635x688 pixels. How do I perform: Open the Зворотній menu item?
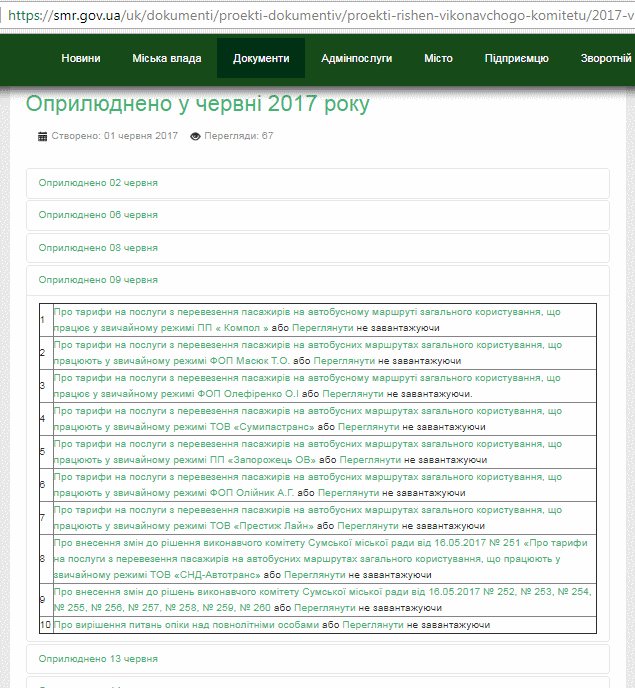pyautogui.click(x=606, y=58)
